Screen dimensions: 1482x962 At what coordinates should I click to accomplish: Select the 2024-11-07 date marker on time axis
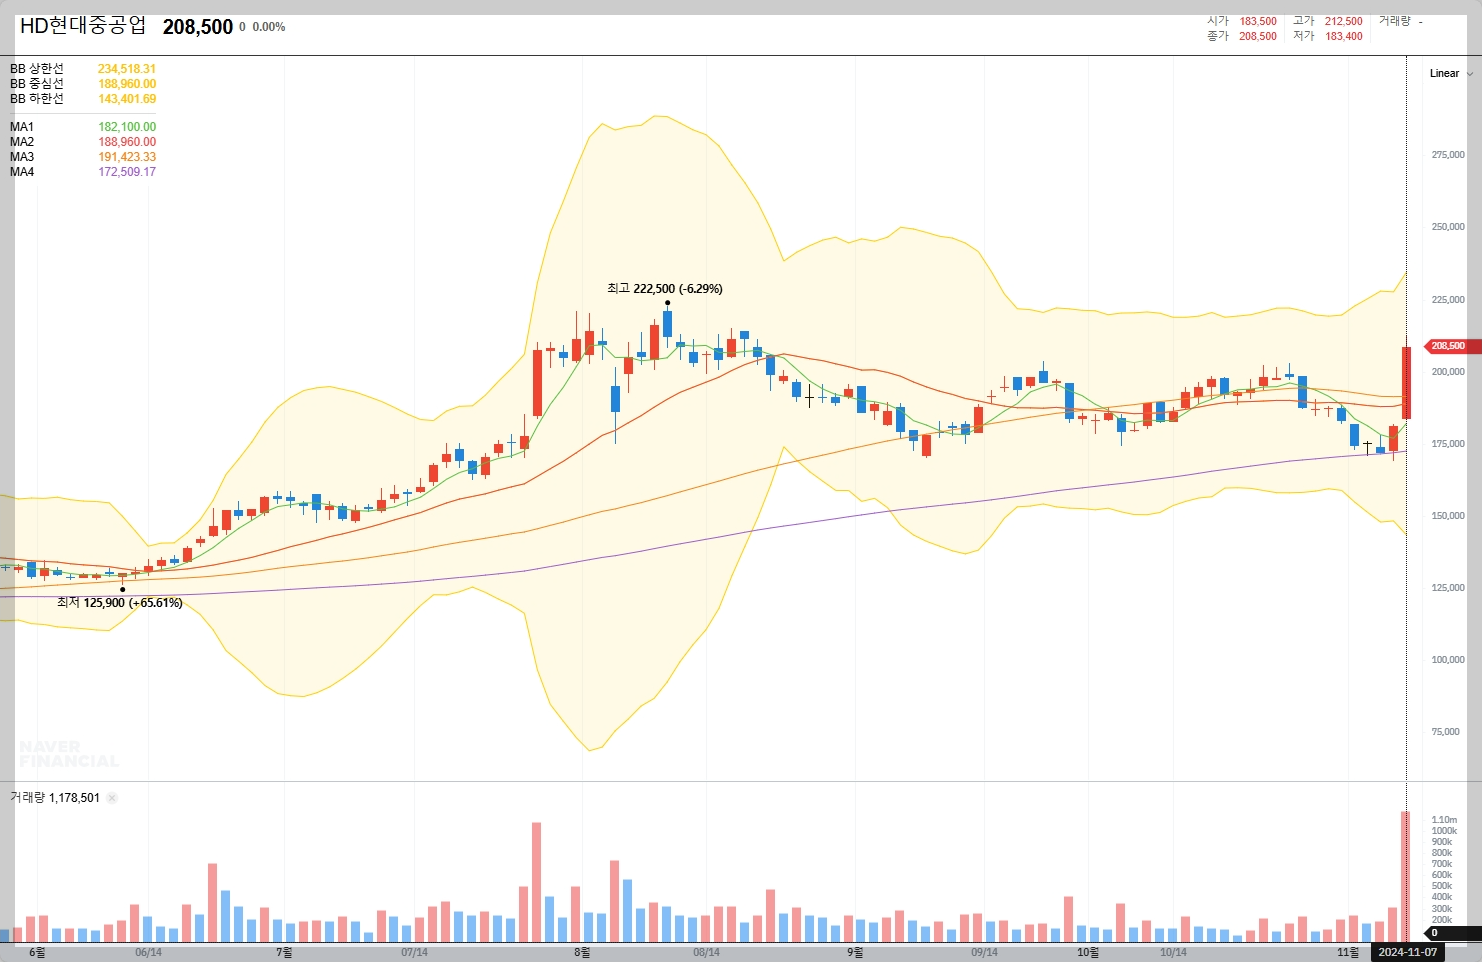click(x=1407, y=952)
